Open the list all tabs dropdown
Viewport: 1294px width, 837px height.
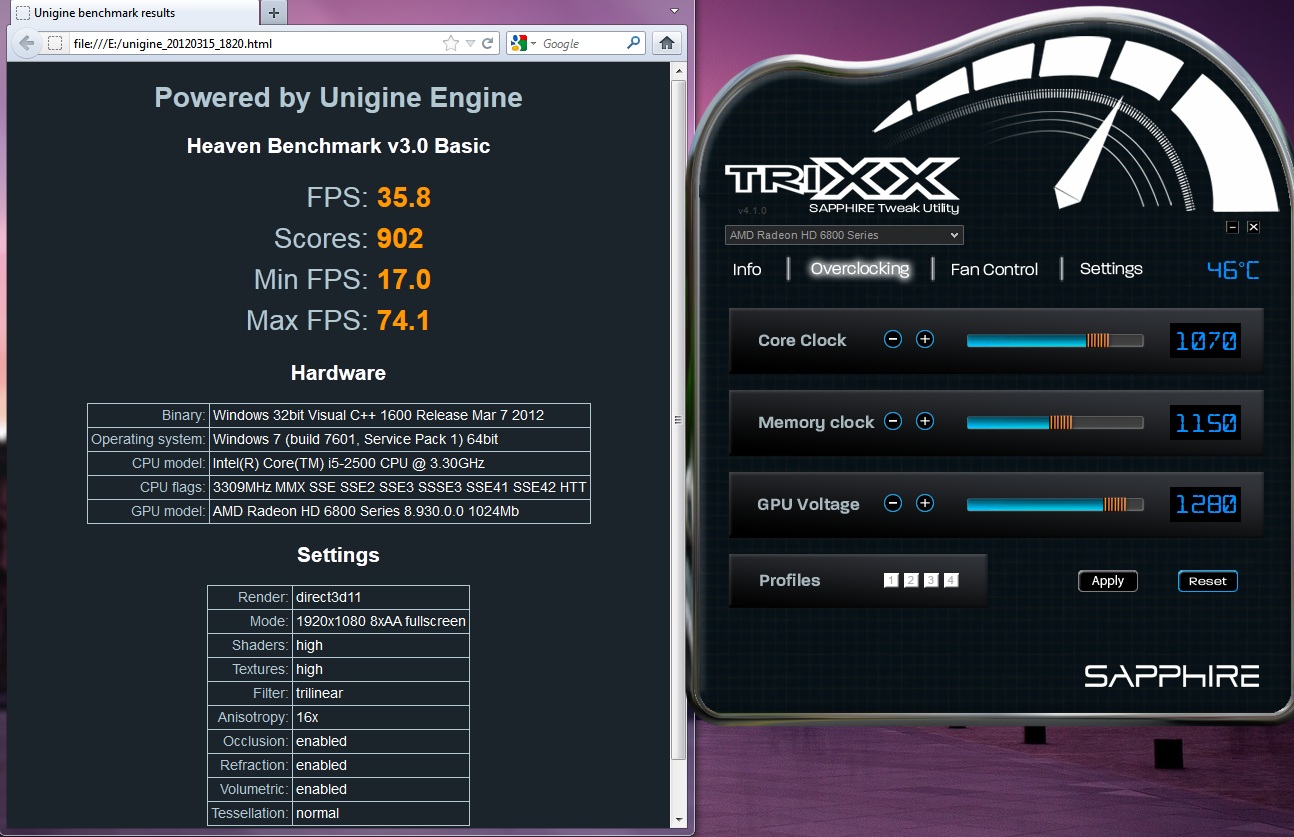click(x=674, y=10)
